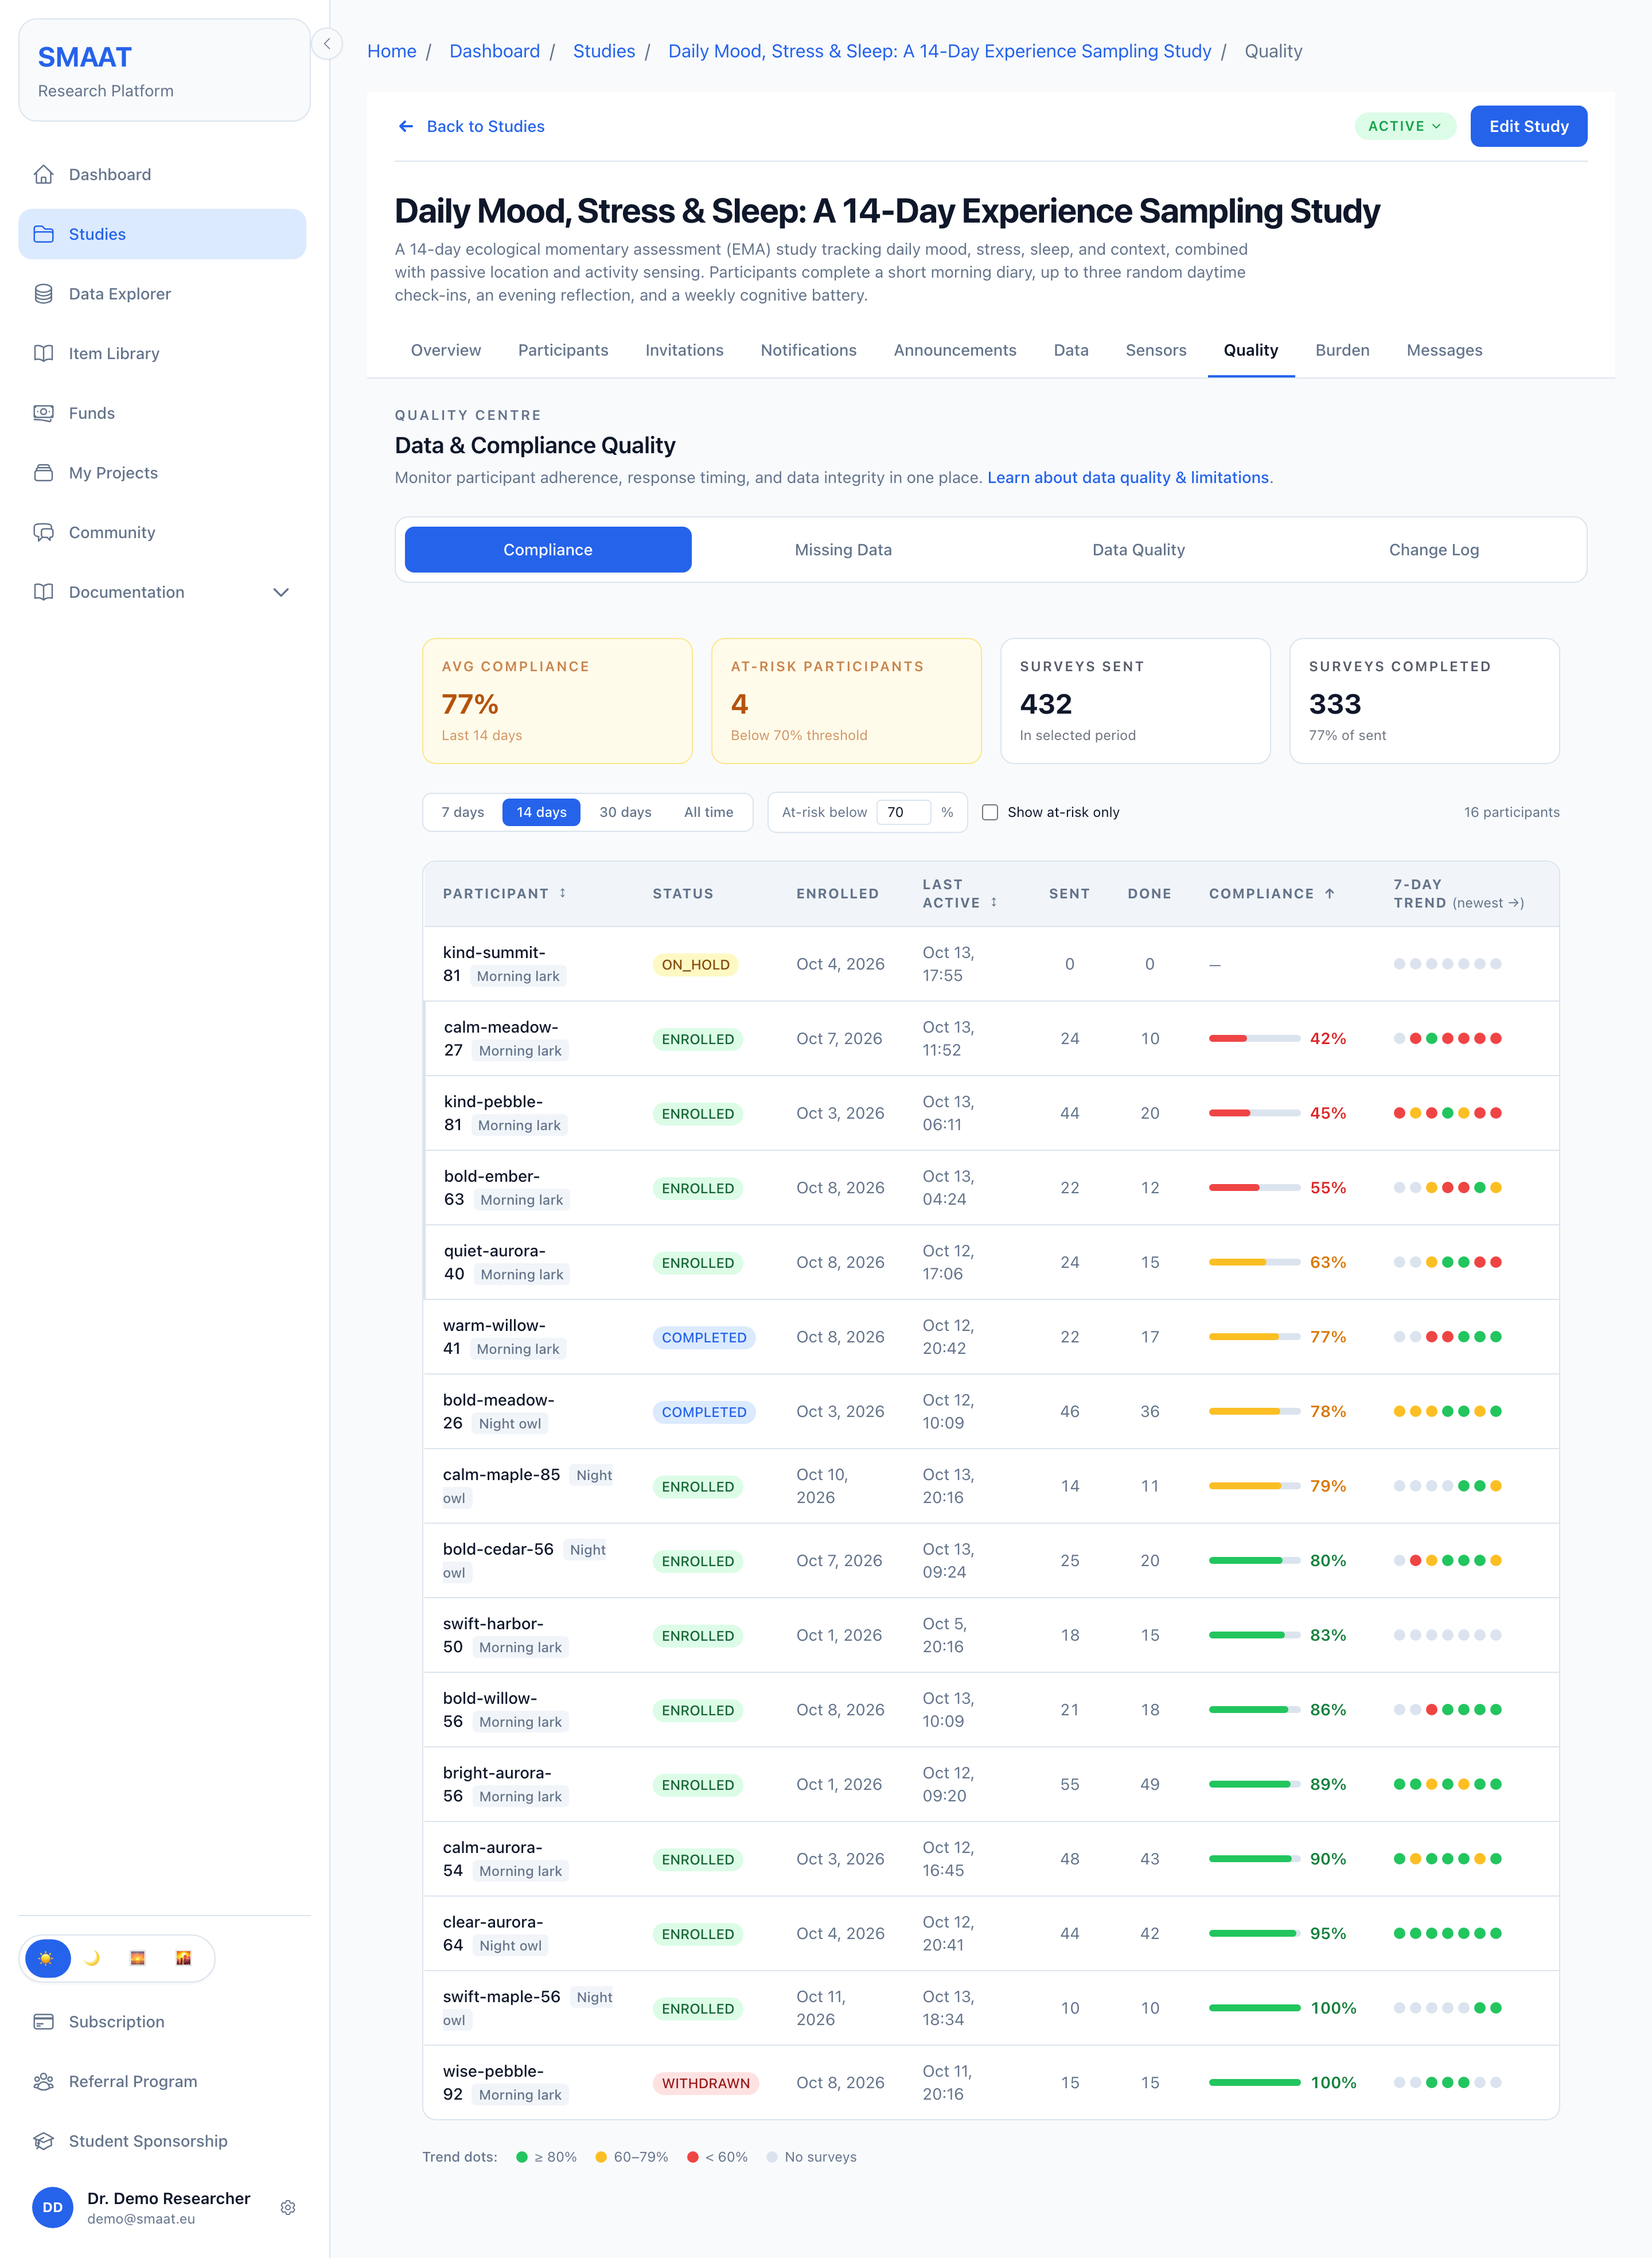1652x2258 pixels.
Task: Switch to moon dark theme
Action: [x=92, y=1958]
